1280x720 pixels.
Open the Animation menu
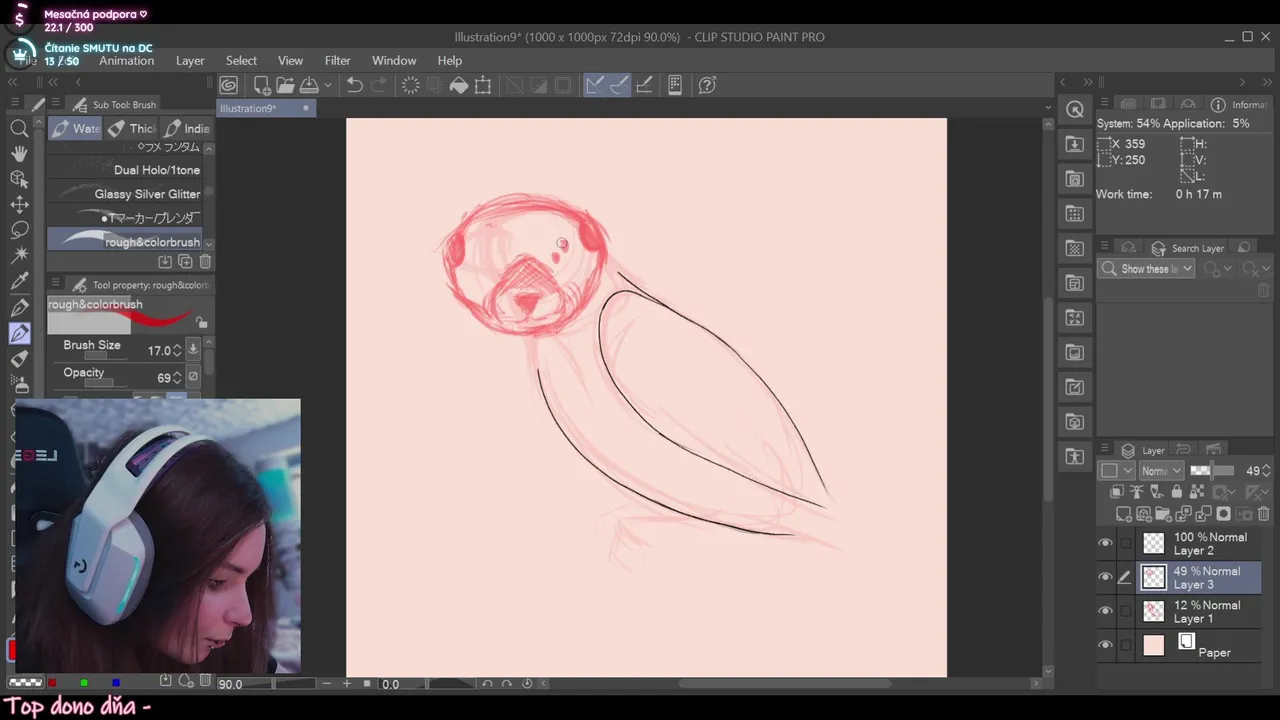(x=126, y=61)
